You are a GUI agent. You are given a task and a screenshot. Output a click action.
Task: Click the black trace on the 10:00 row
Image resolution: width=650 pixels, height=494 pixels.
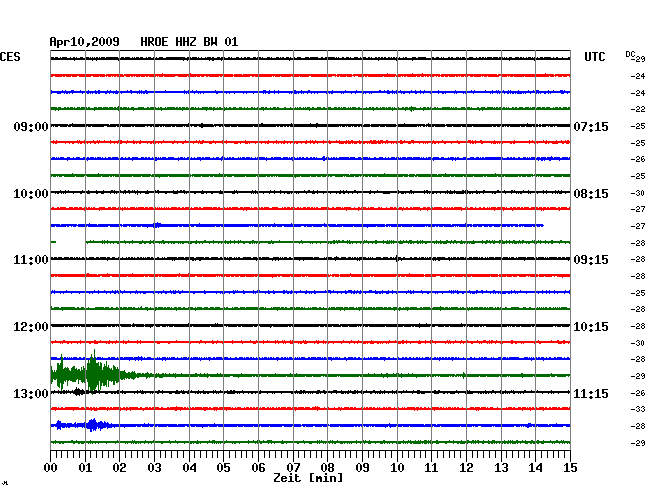point(310,192)
